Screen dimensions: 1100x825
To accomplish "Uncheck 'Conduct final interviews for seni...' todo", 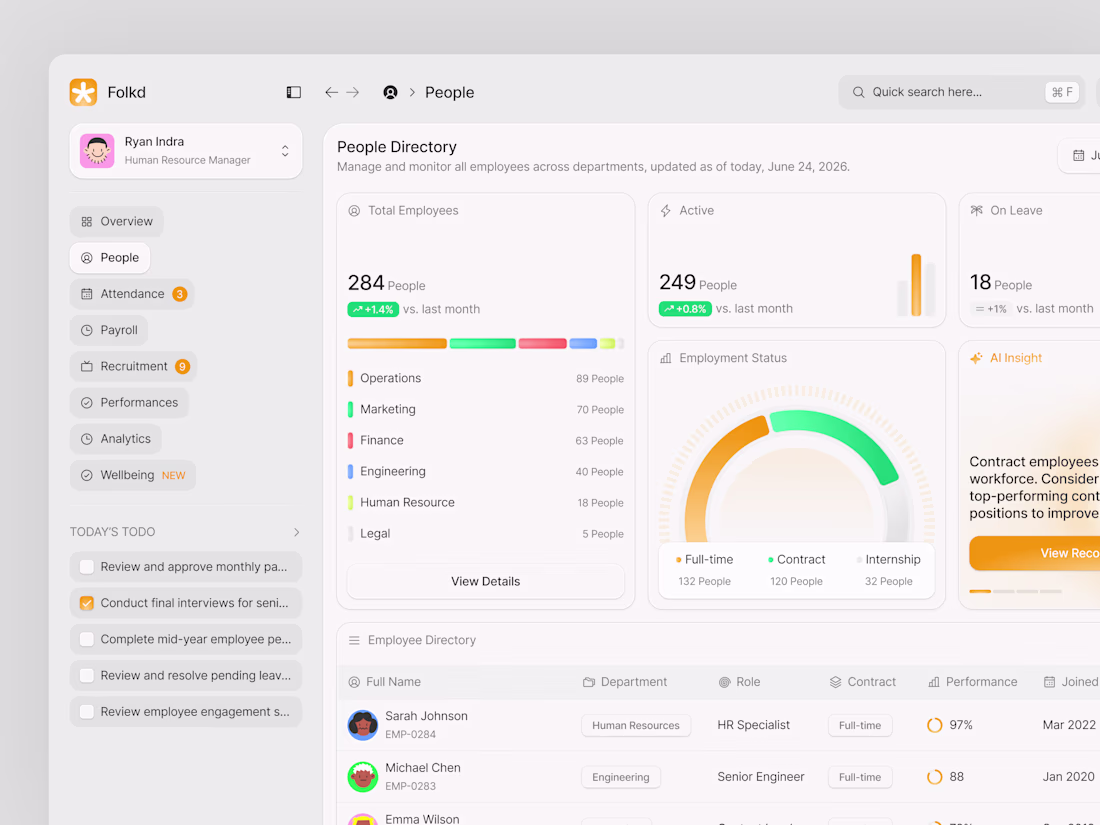I will (x=87, y=603).
